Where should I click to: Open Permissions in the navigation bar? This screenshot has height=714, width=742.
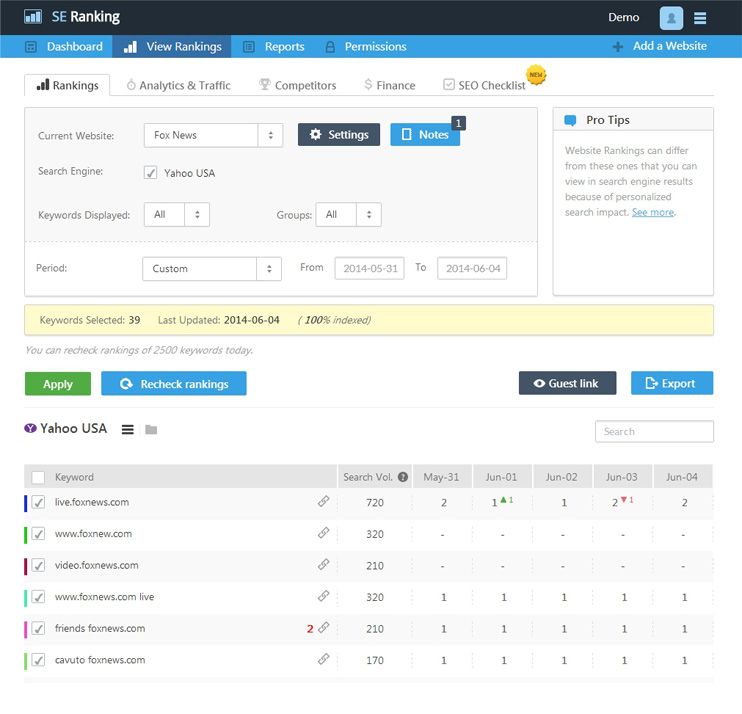(366, 46)
